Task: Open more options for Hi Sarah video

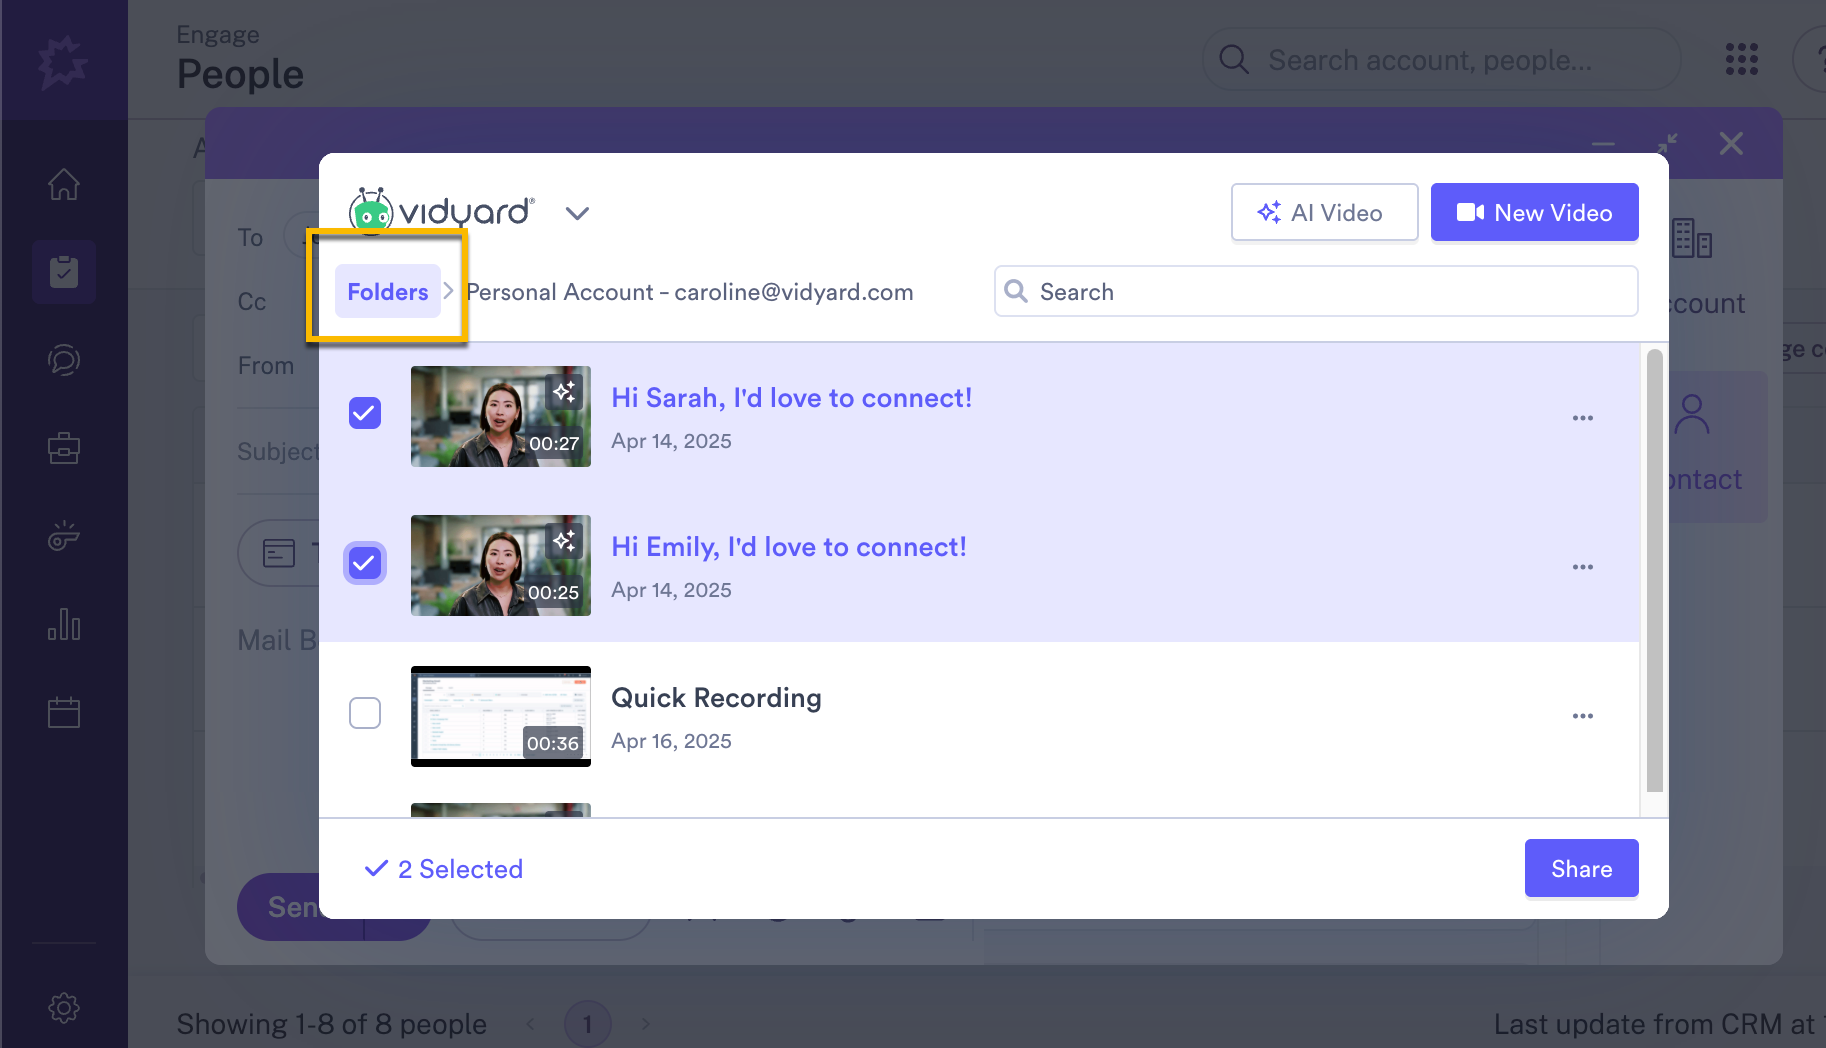Action: pos(1582,418)
